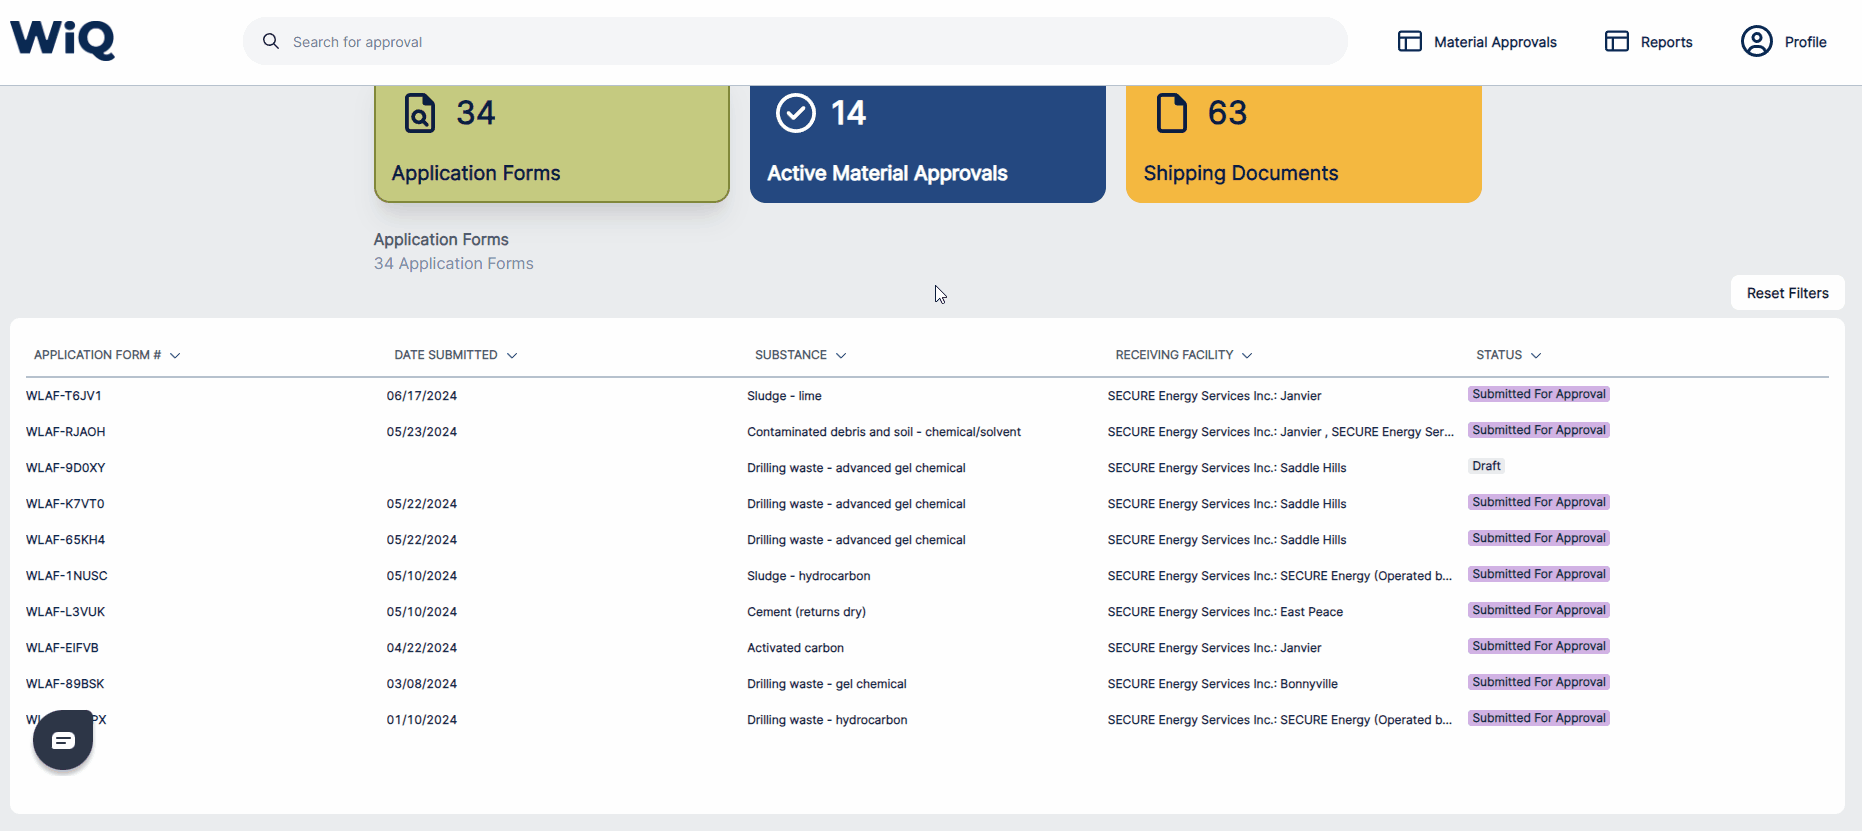This screenshot has height=831, width=1862.
Task: Click Drilling waste - hydrocarbon cell
Action: tap(828, 720)
